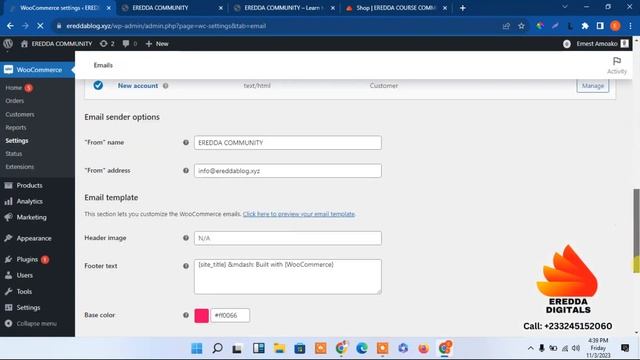Open the Activity flag panel
This screenshot has height=360, width=640.
tap(617, 65)
